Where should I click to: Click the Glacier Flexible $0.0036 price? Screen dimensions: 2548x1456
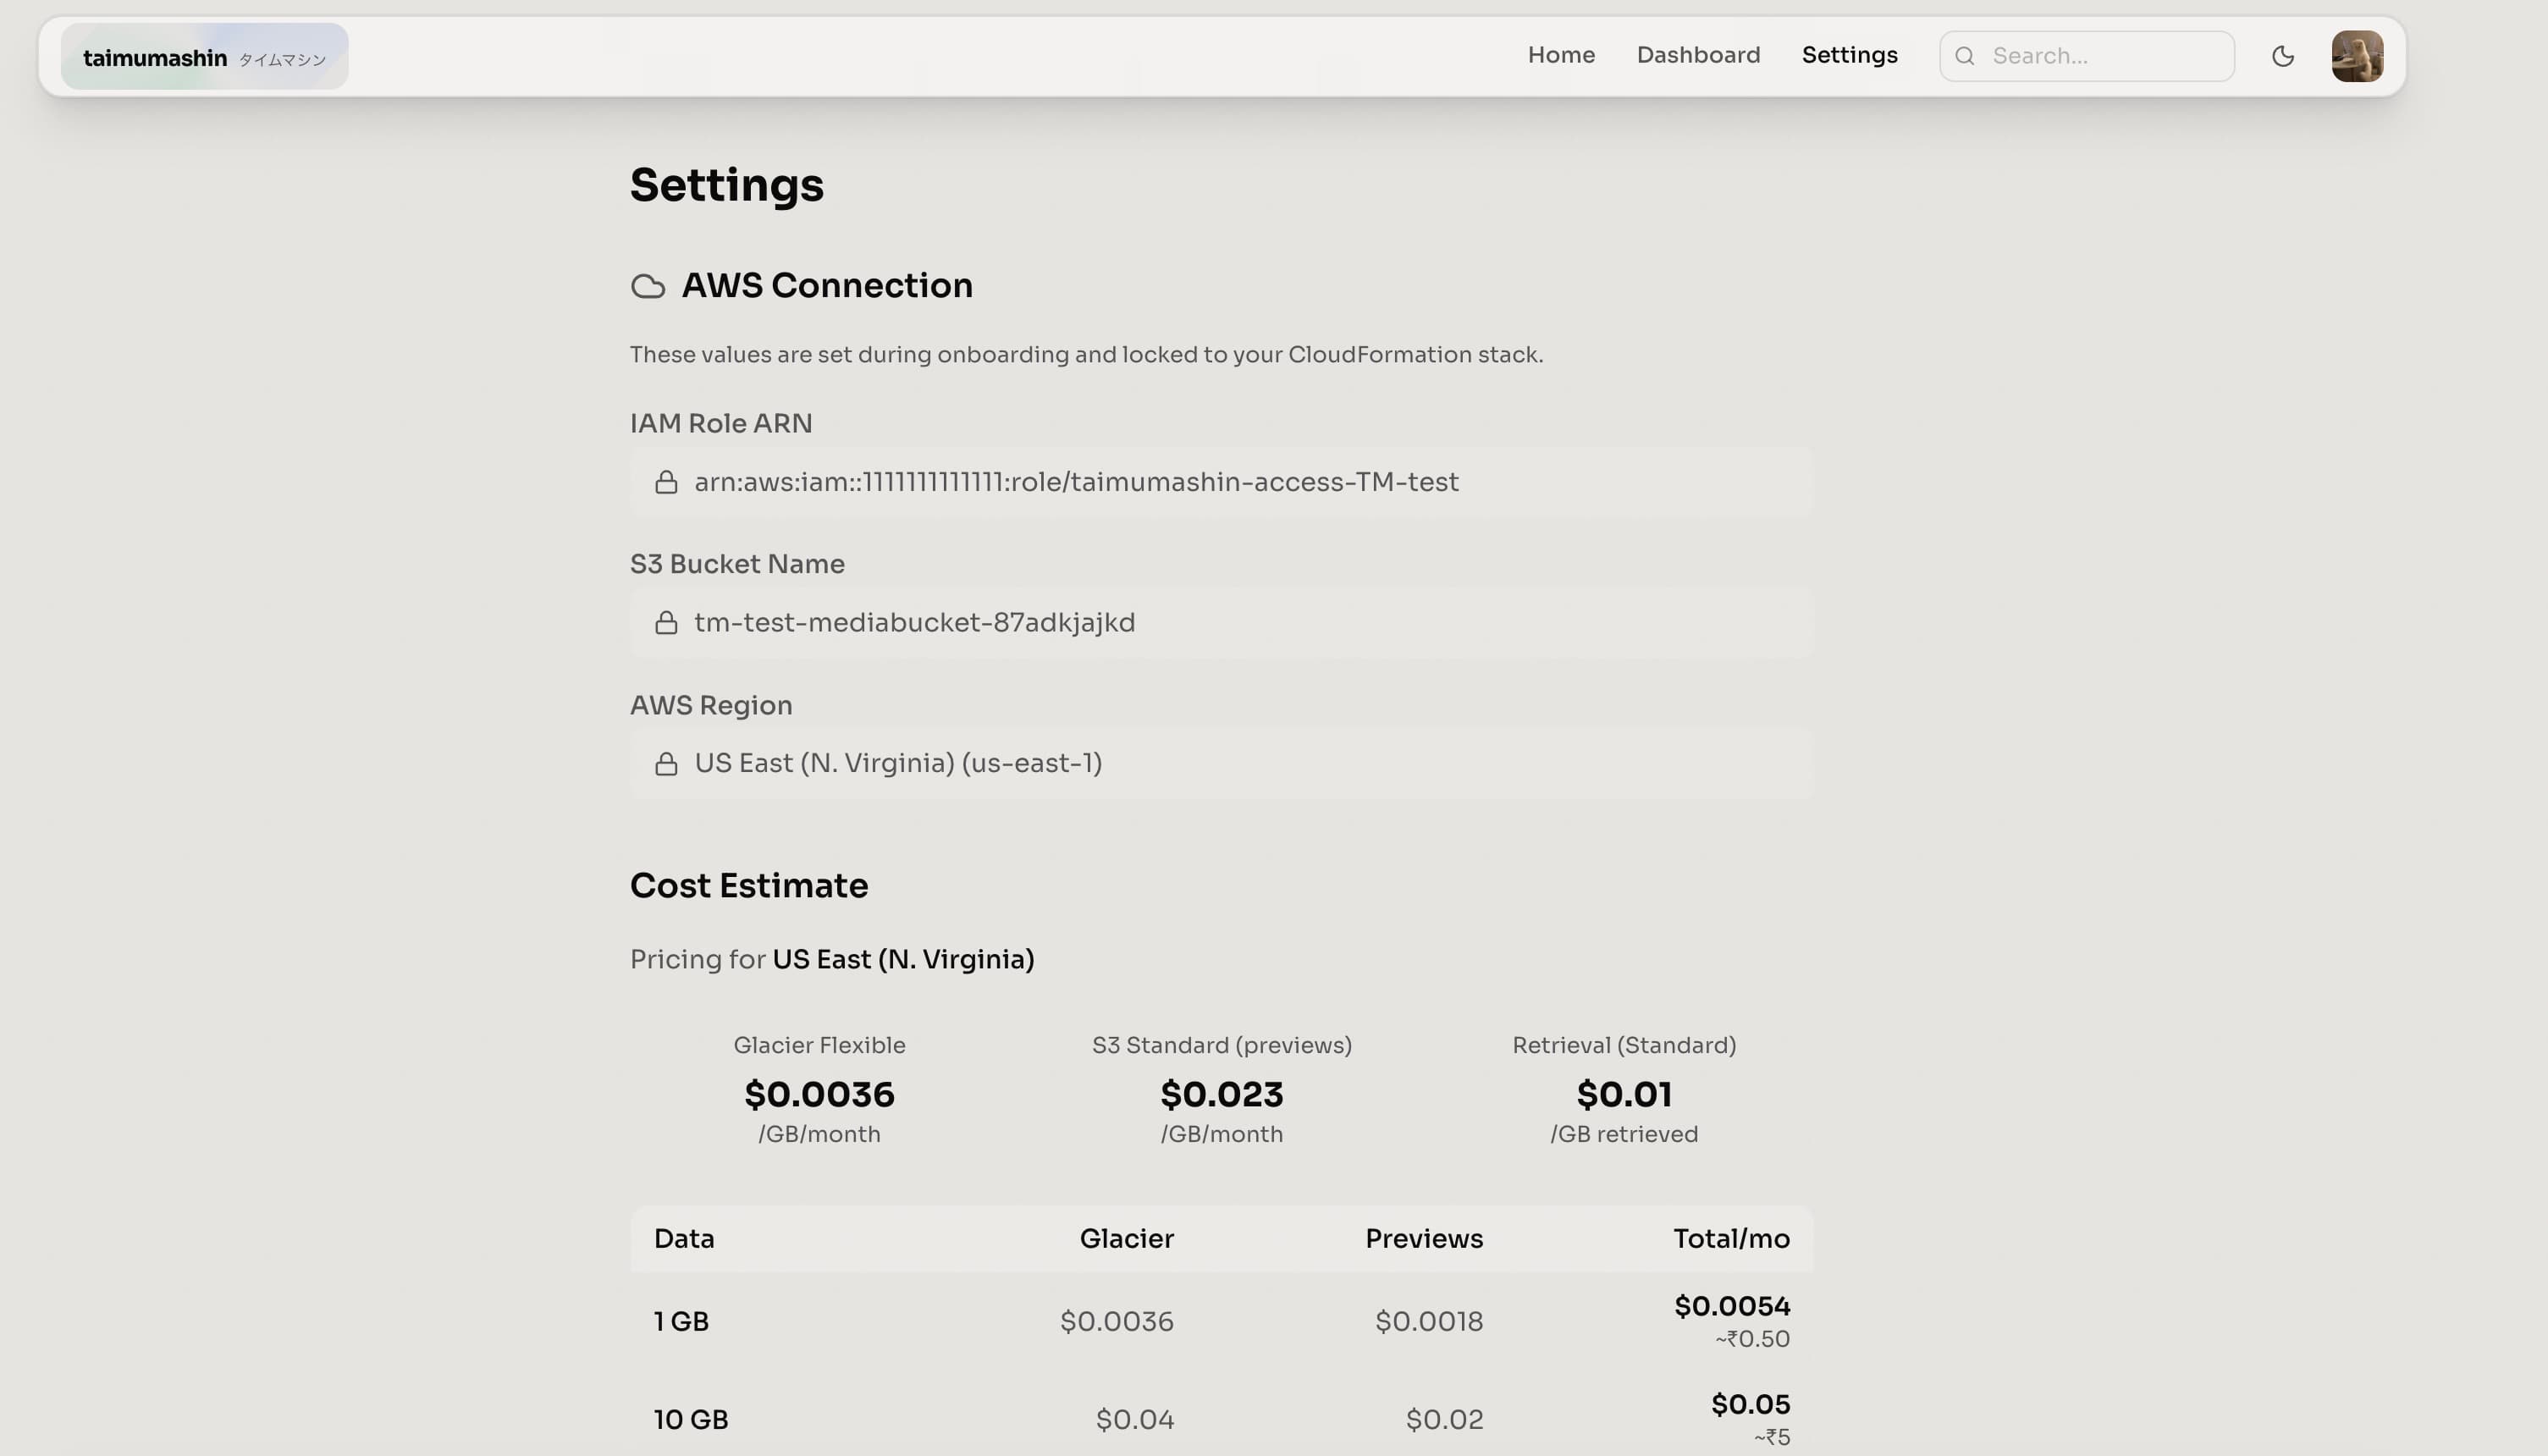[819, 1094]
